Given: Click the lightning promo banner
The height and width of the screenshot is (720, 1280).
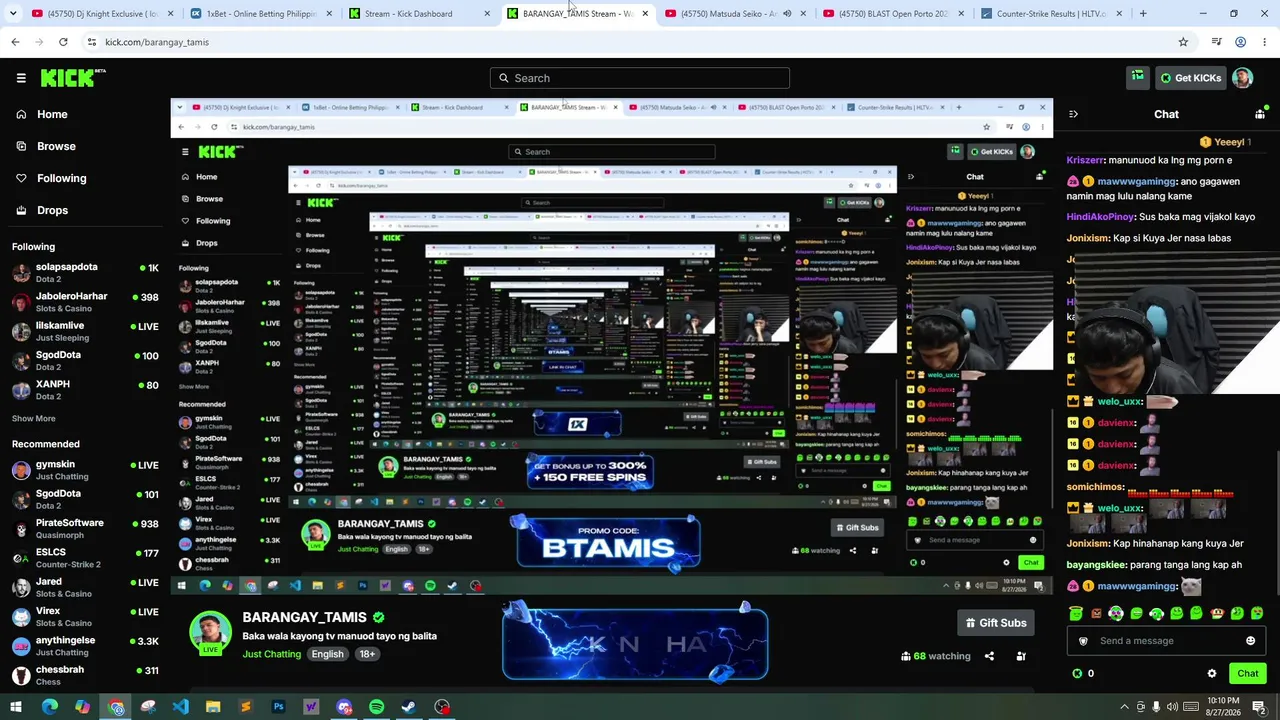Looking at the screenshot, I should tap(635, 643).
